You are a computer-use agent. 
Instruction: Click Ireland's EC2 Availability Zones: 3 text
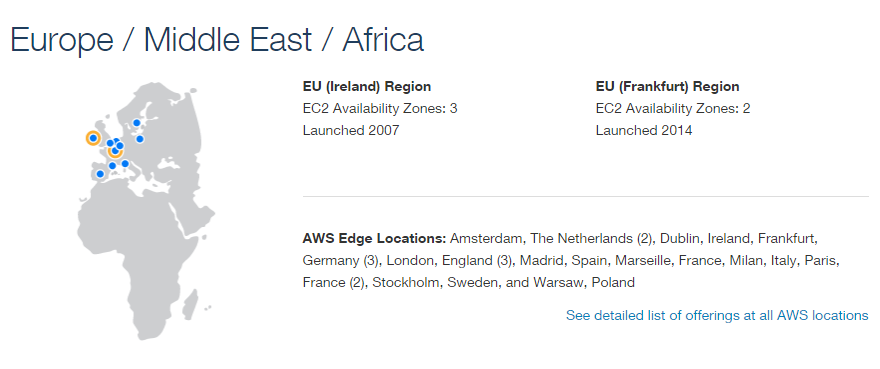tap(380, 108)
